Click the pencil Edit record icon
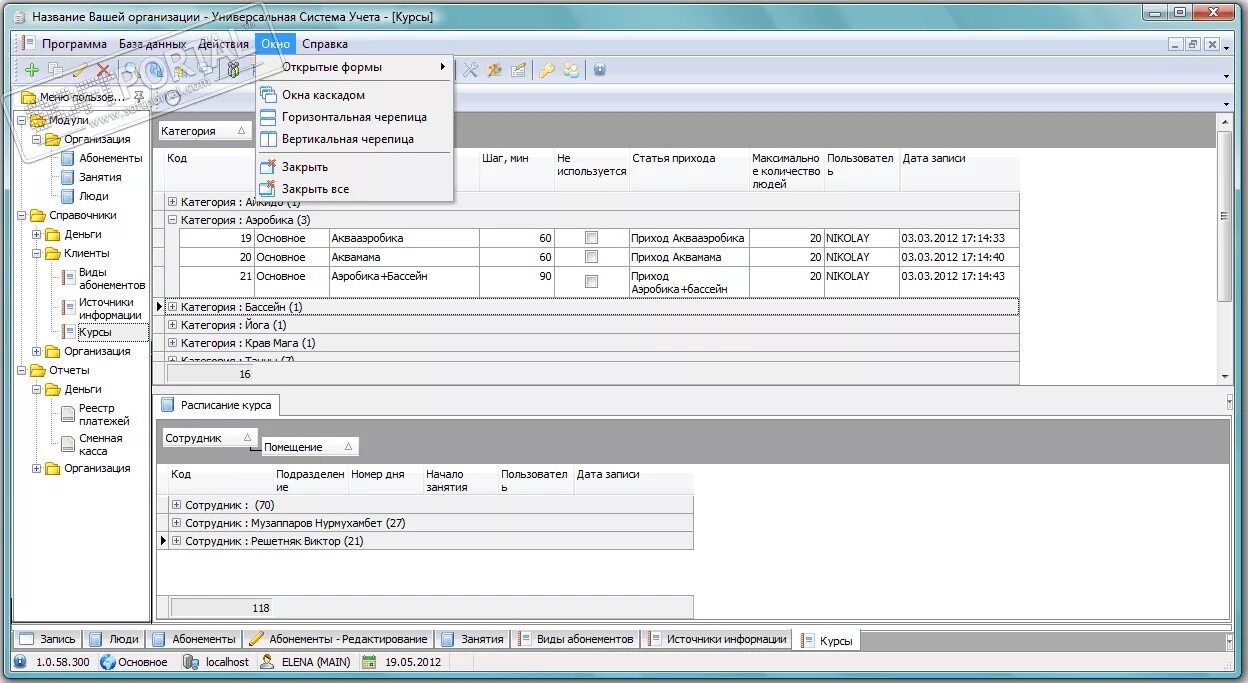The height and width of the screenshot is (683, 1248). pos(80,70)
